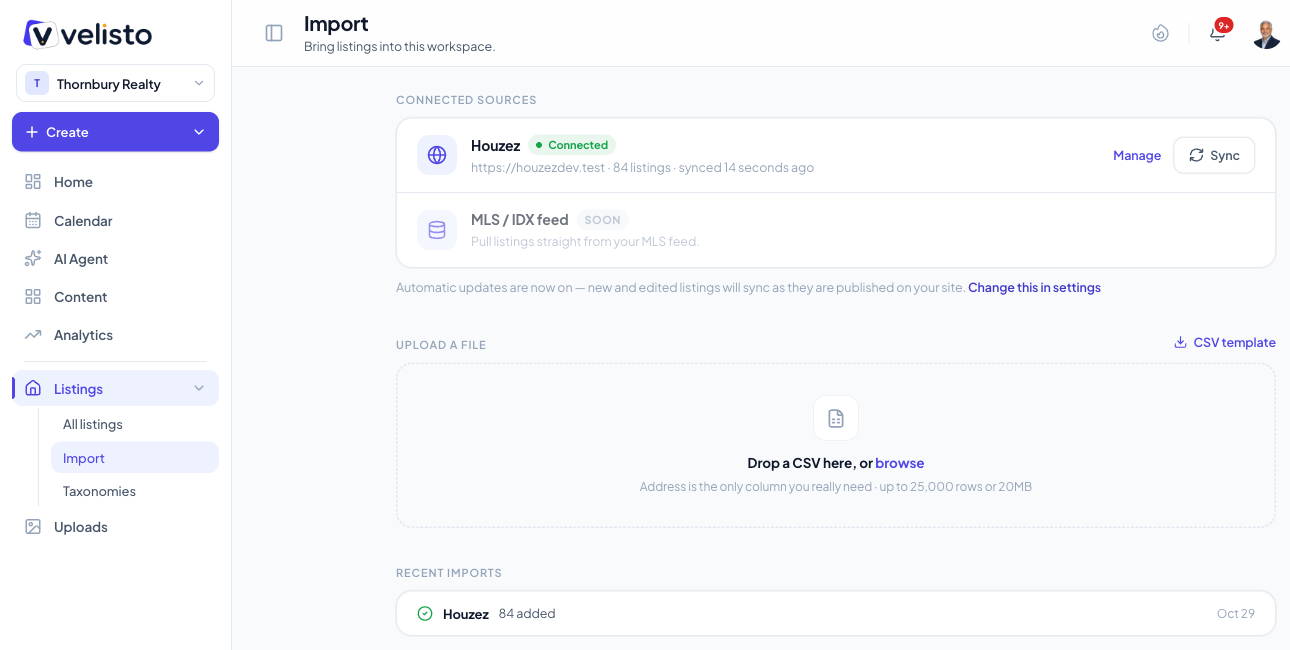Open the flame streak icon in header

[1160, 33]
